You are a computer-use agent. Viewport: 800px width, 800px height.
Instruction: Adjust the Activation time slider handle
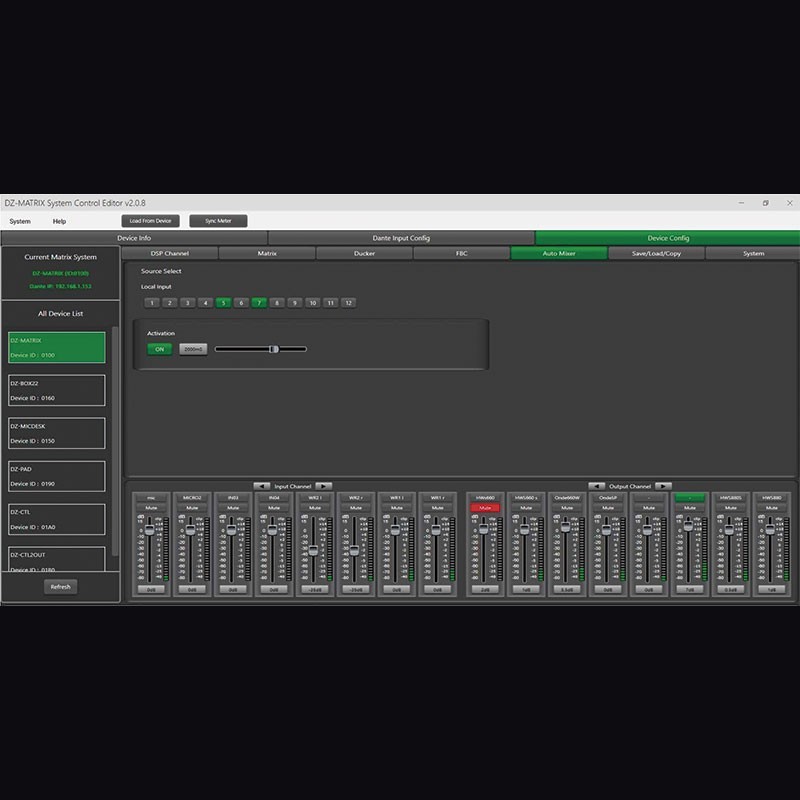point(274,349)
